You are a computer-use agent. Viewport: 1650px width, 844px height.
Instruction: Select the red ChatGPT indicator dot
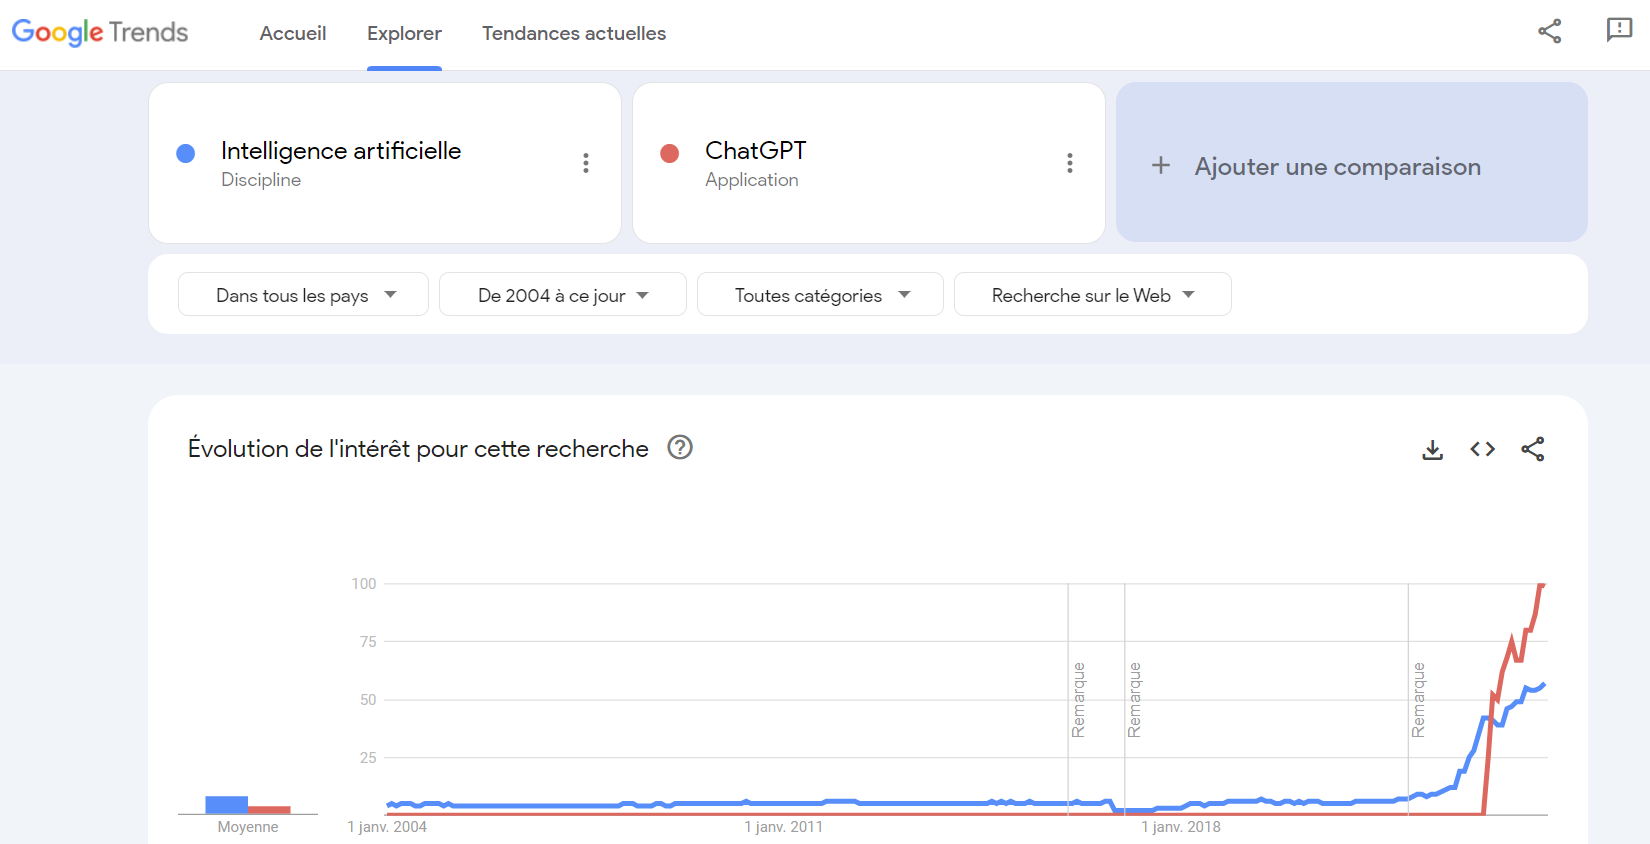point(669,154)
